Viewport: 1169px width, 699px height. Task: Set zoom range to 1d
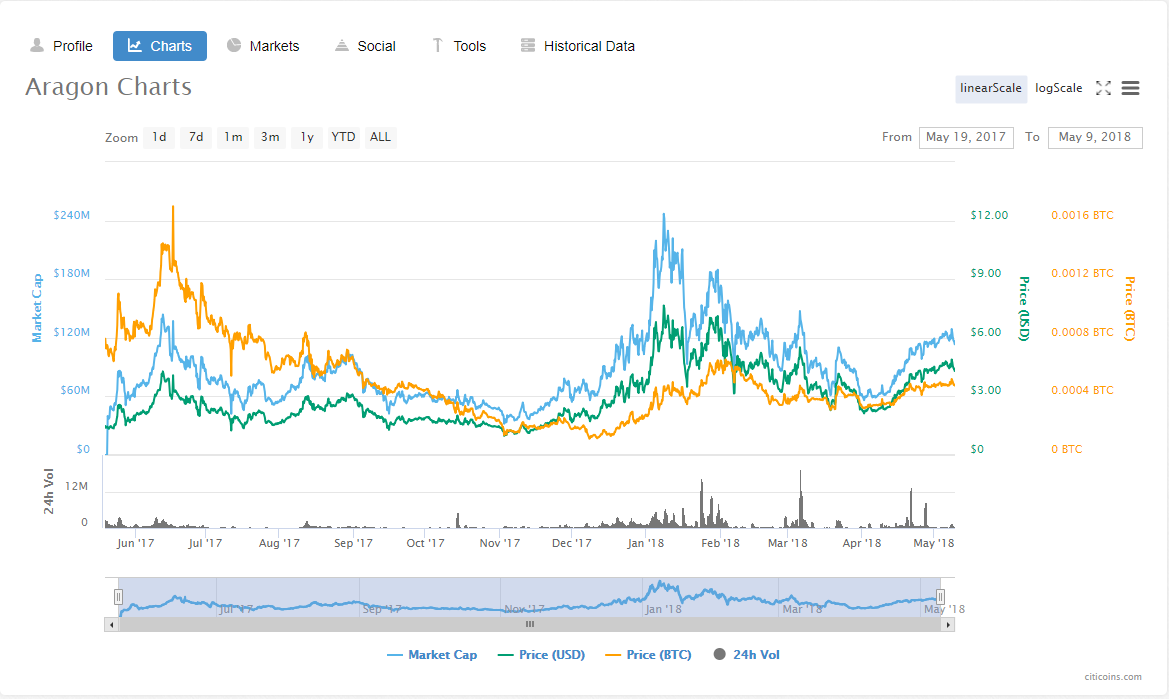pos(159,137)
